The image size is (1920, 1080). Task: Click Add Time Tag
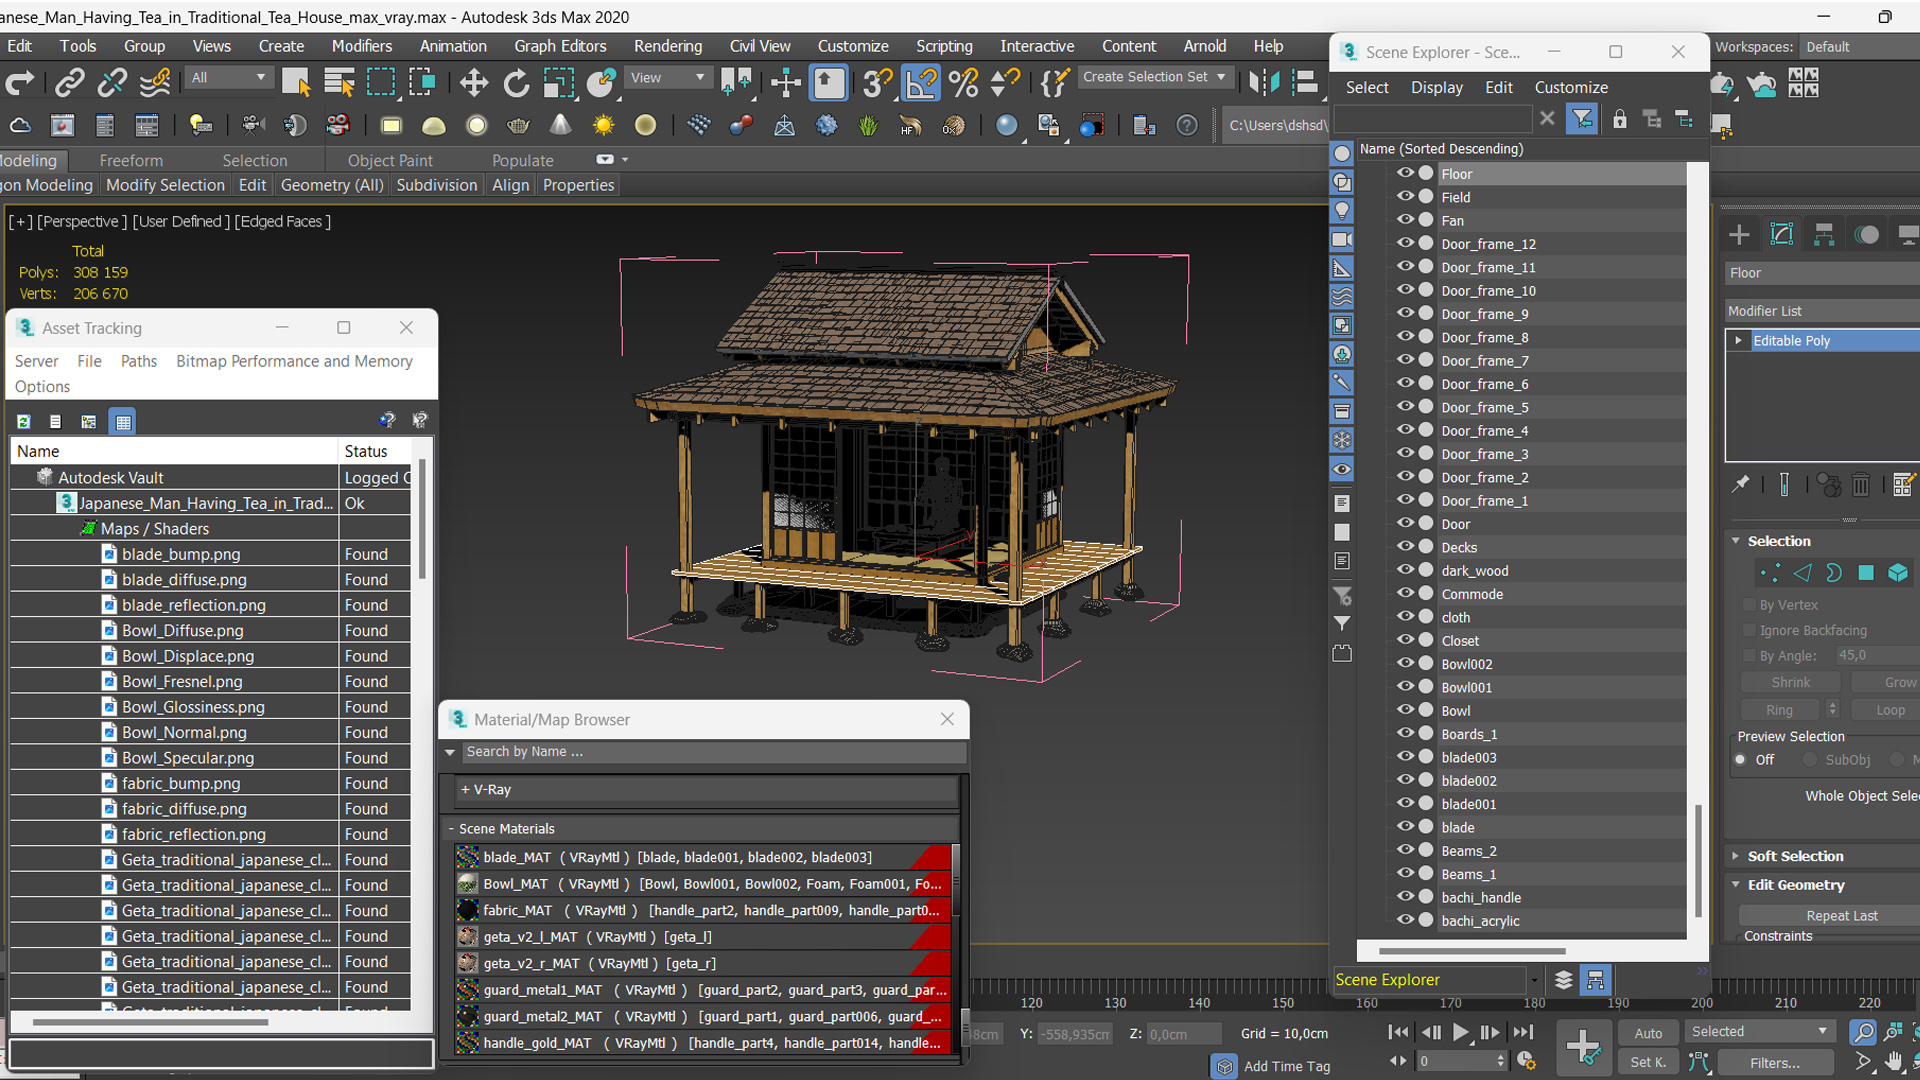[x=1286, y=1066]
